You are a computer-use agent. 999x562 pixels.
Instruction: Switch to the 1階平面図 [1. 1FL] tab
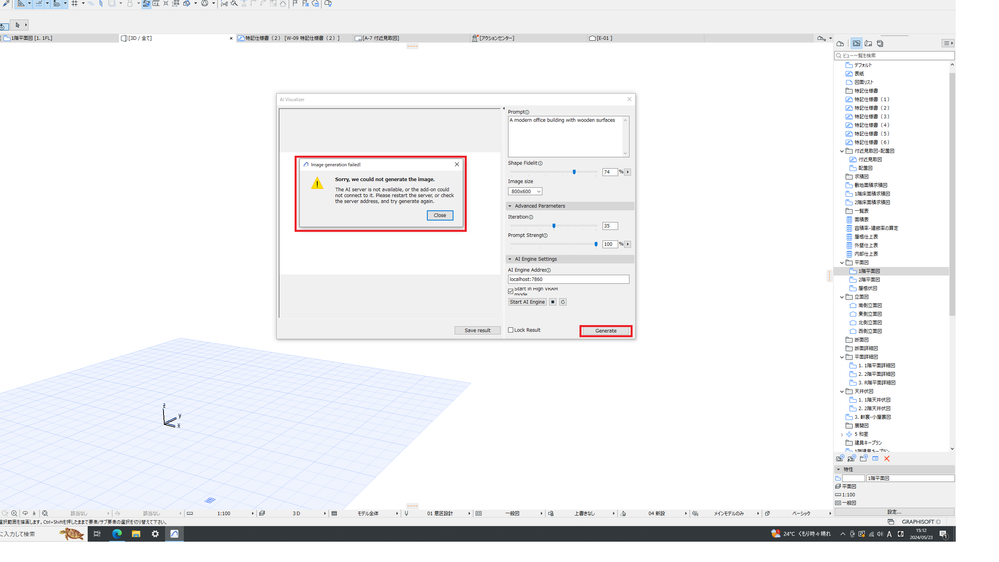(x=31, y=38)
